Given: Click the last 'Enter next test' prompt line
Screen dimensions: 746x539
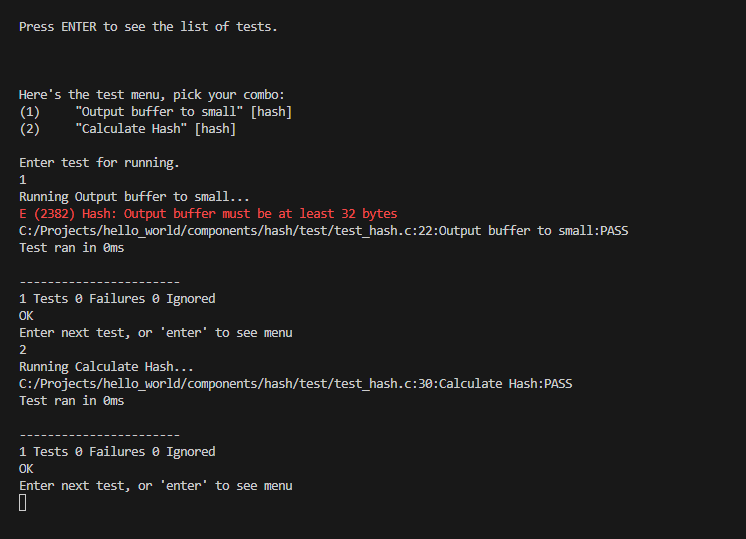Looking at the screenshot, I should pyautogui.click(x=156, y=486).
